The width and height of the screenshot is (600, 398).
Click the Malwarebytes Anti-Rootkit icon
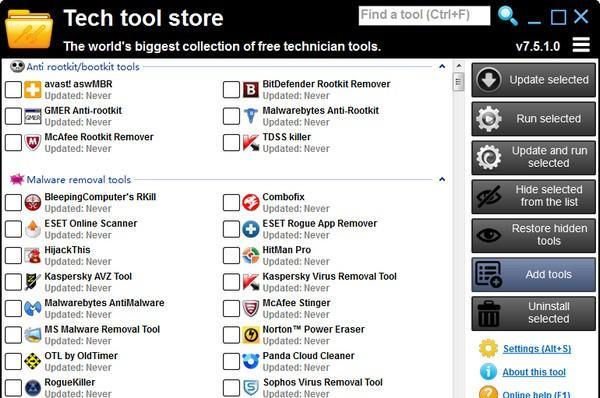(x=251, y=116)
